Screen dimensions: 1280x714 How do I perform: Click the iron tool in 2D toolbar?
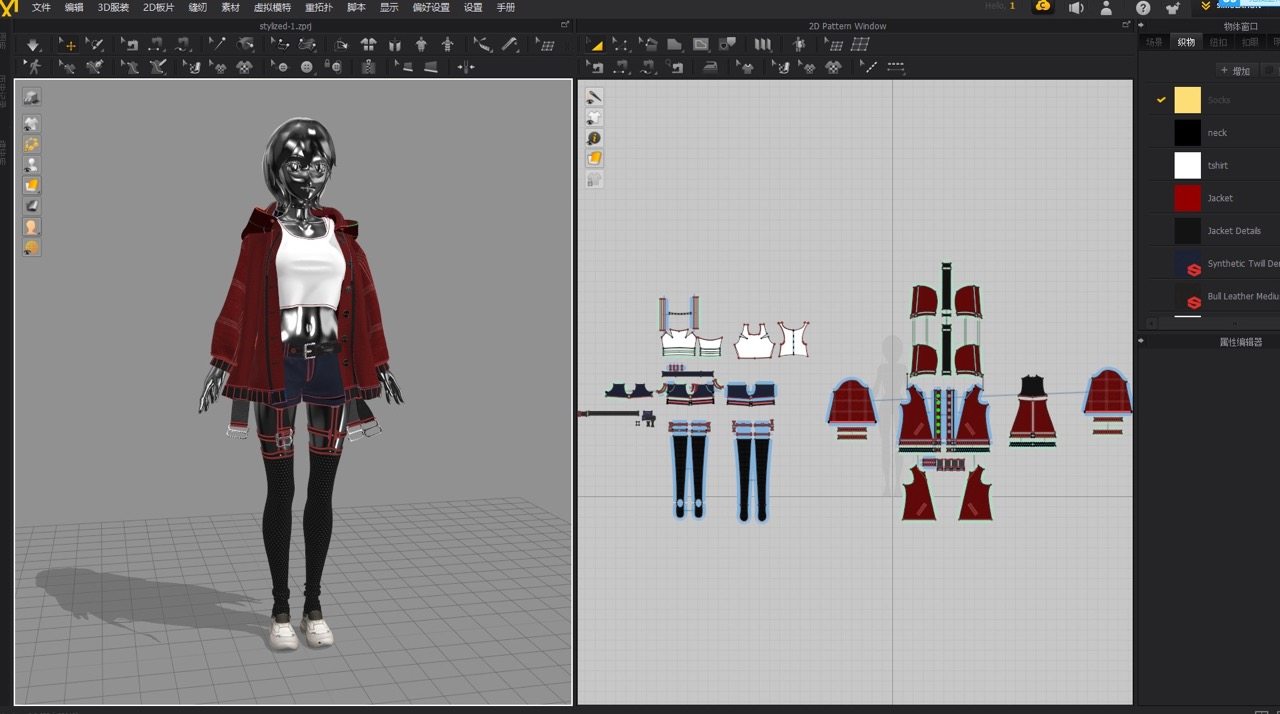pos(710,67)
